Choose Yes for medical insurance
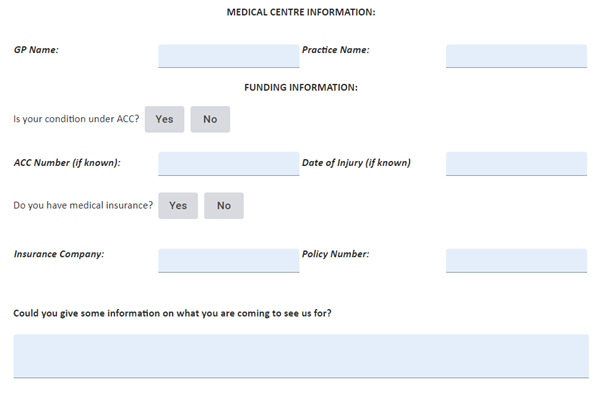The height and width of the screenshot is (401, 602). point(178,206)
